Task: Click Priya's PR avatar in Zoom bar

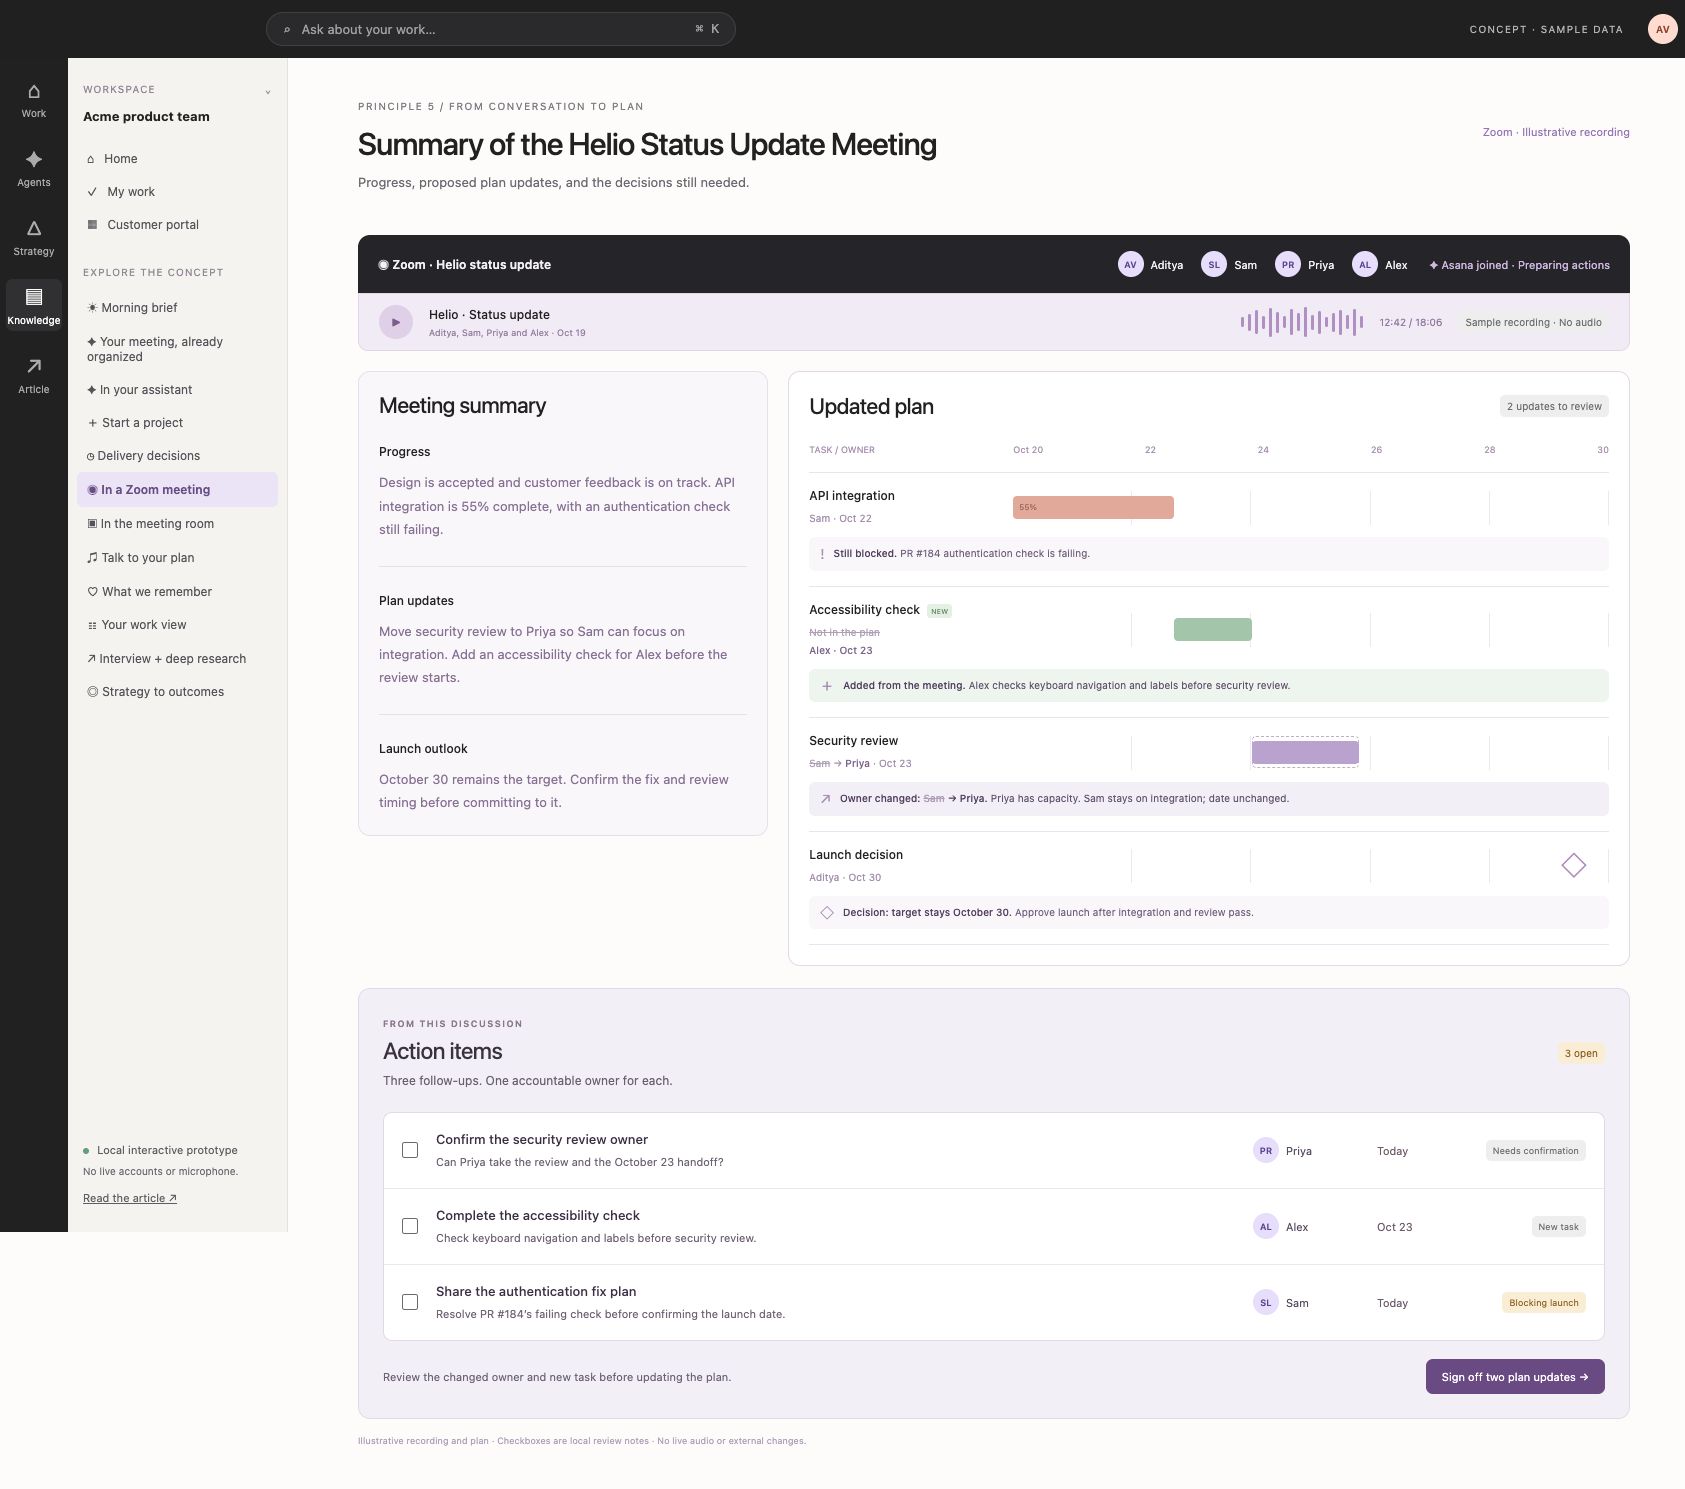Action: tap(1288, 265)
